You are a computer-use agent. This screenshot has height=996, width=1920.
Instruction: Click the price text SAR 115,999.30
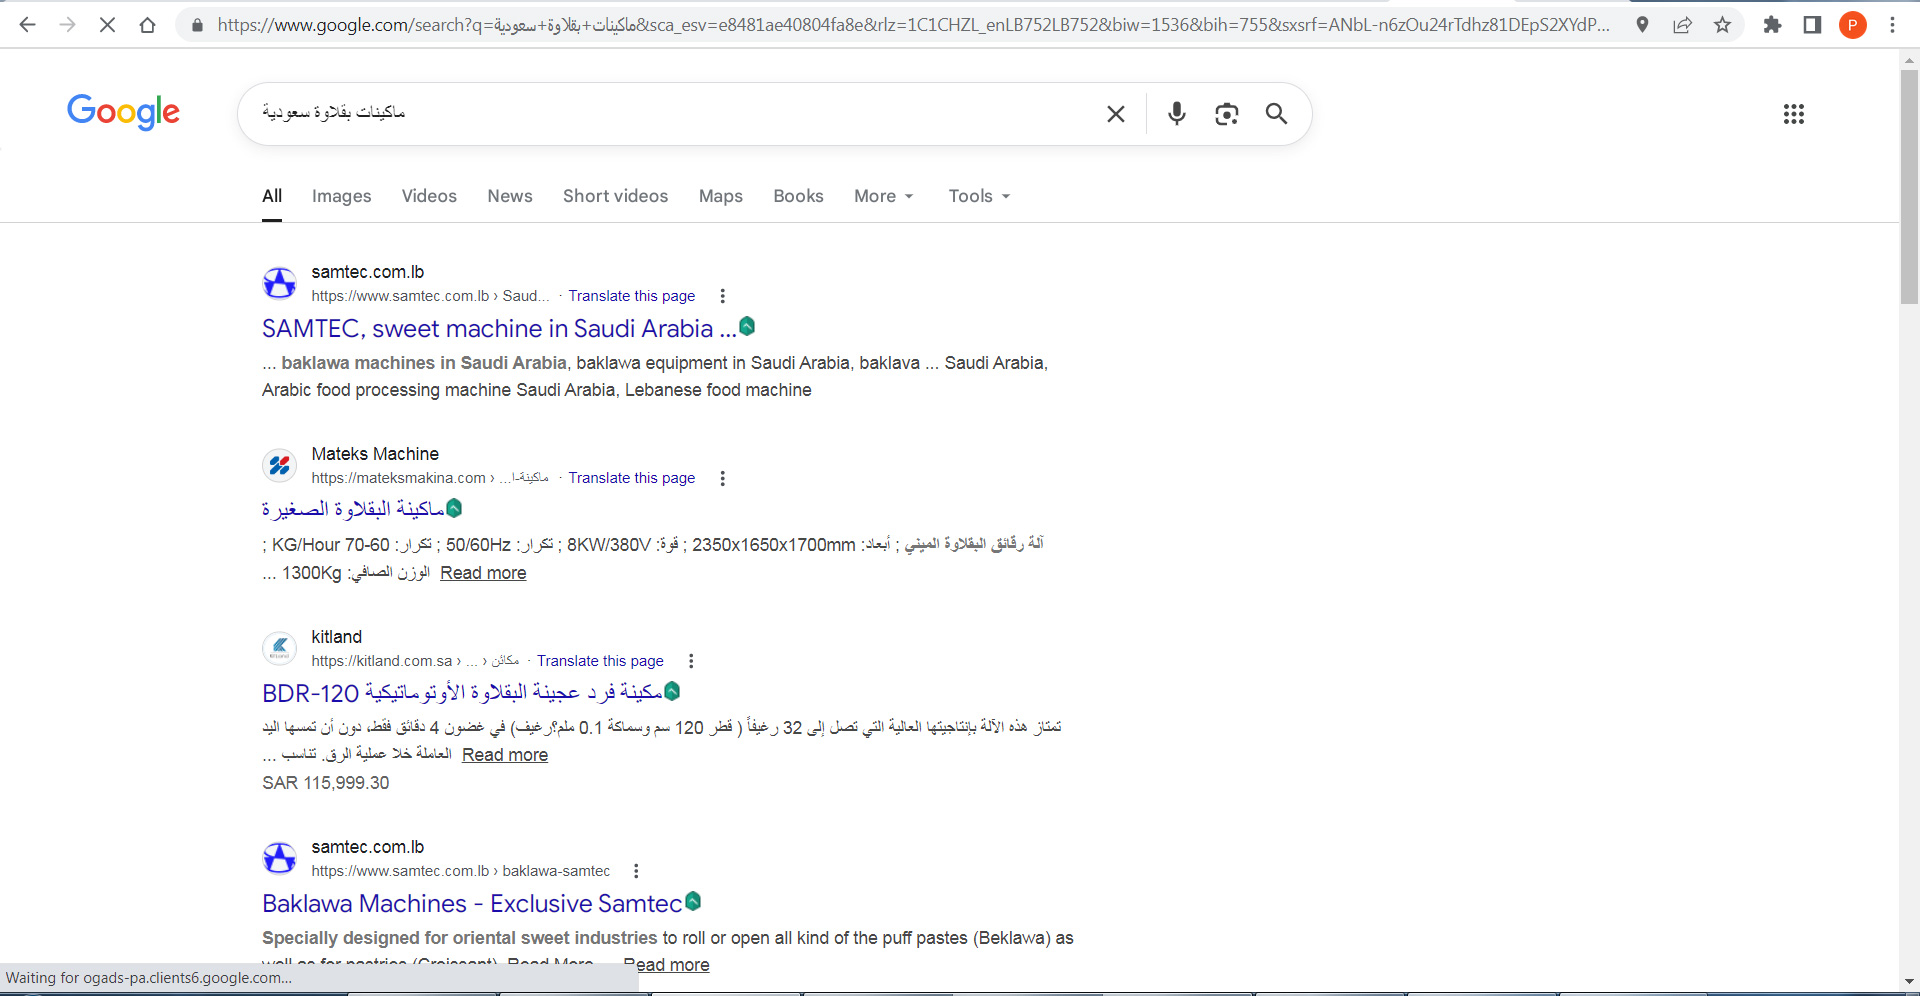pos(326,783)
